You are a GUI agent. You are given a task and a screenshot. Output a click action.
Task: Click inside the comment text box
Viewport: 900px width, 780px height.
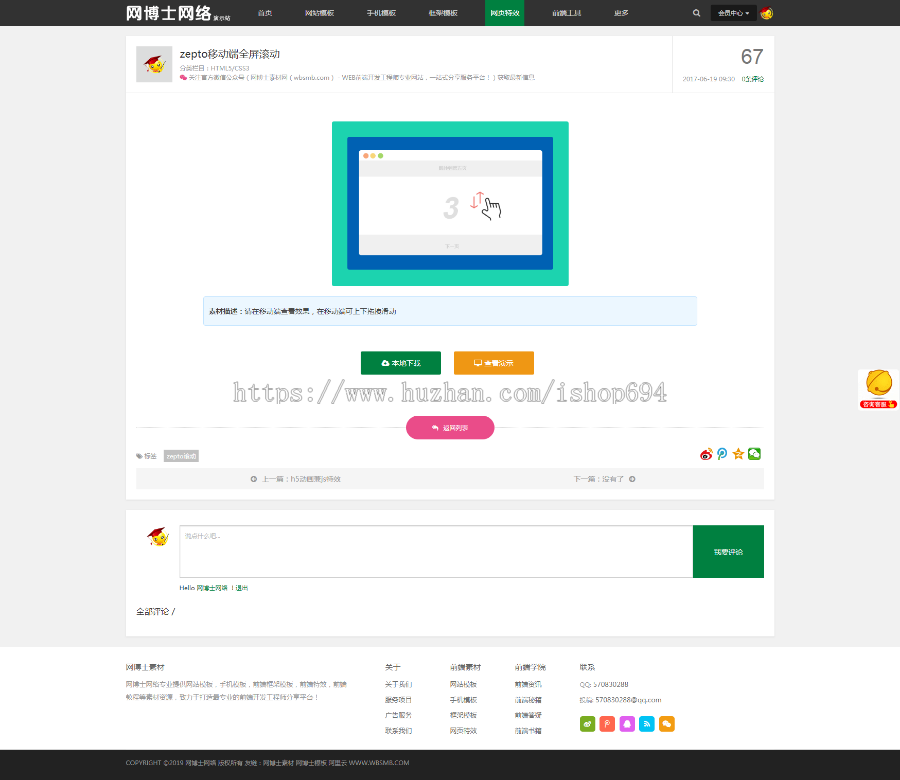pos(435,551)
